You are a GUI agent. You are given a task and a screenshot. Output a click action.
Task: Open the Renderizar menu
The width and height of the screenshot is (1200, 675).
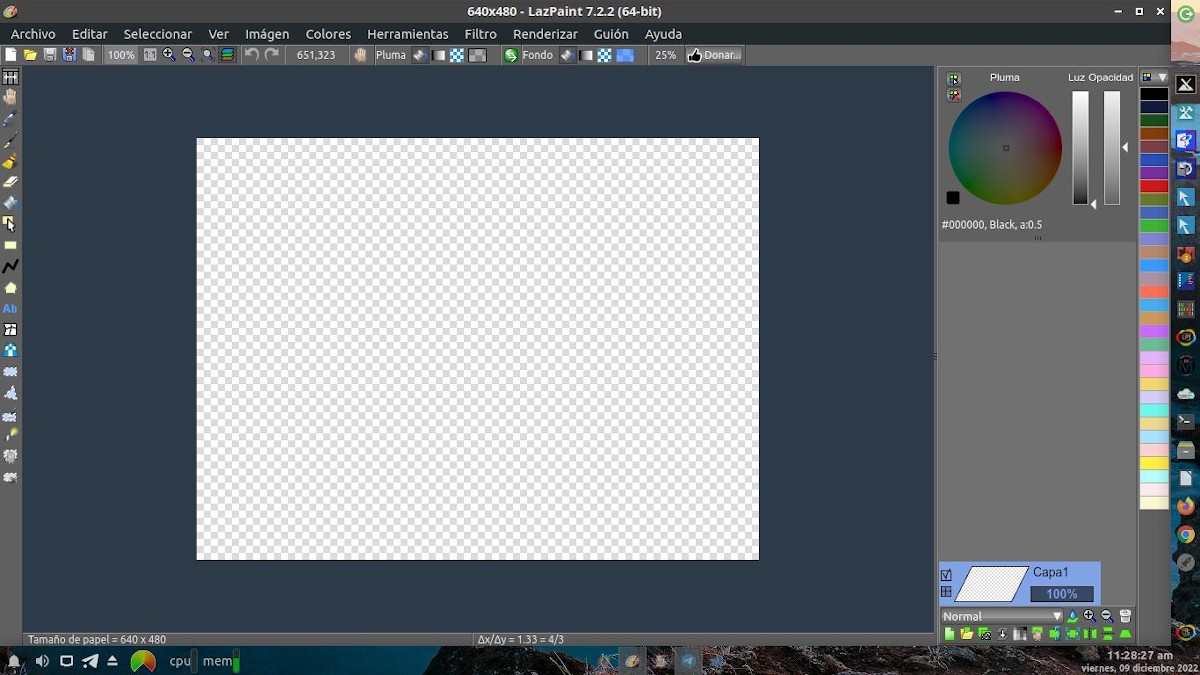click(545, 34)
